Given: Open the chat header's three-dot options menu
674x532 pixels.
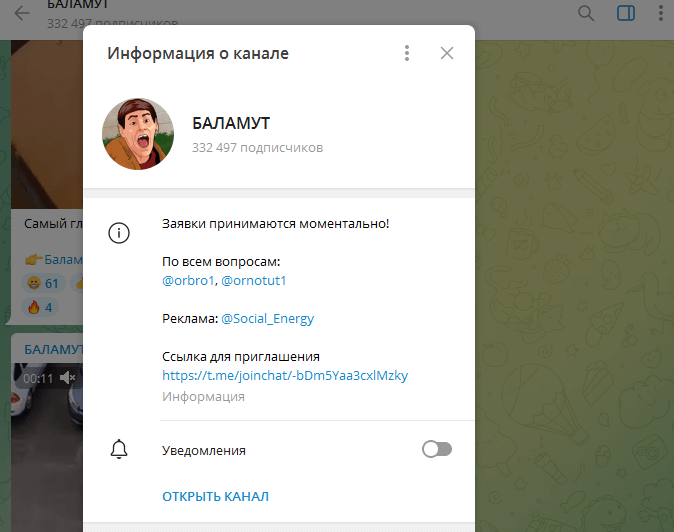Looking at the screenshot, I should click(x=661, y=13).
